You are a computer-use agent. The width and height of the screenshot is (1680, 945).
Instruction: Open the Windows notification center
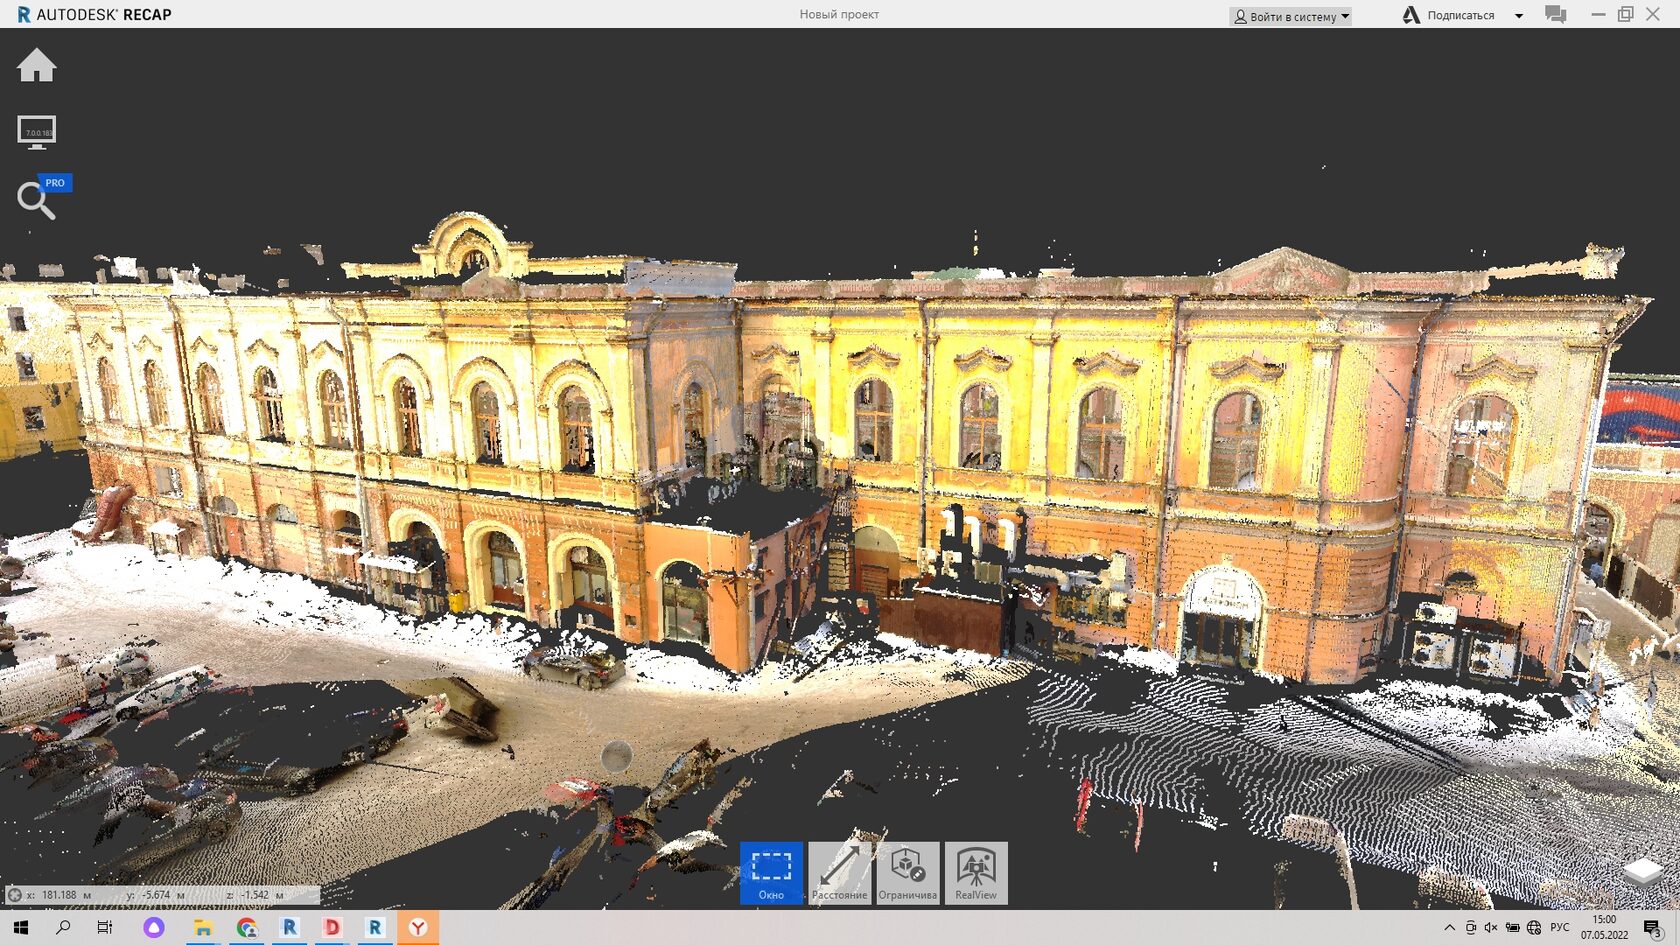1653,929
